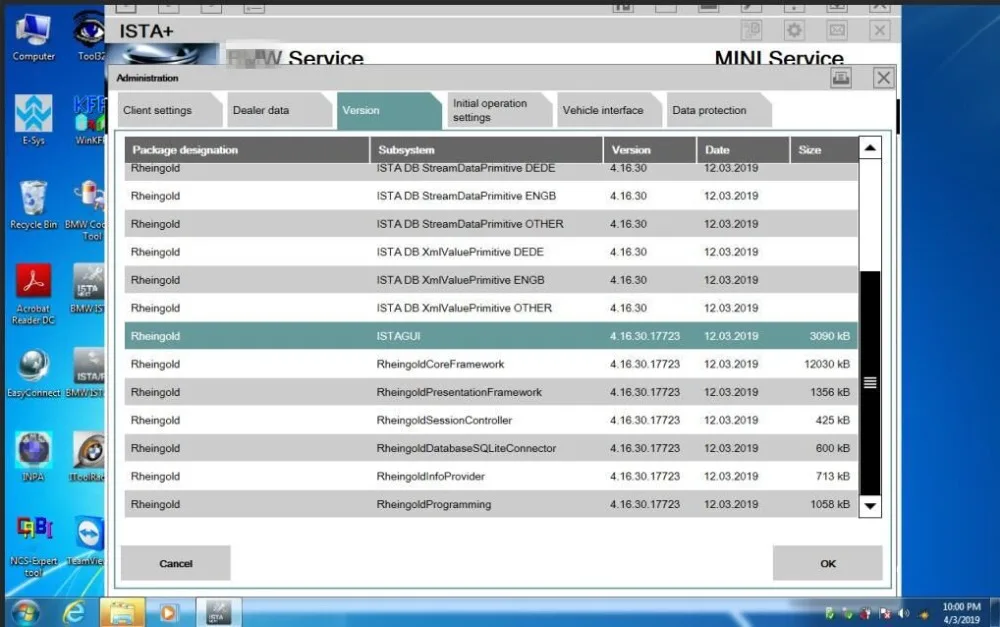
Task: Launch Acrobat Reader DC desktop shortcut
Action: click(x=33, y=294)
